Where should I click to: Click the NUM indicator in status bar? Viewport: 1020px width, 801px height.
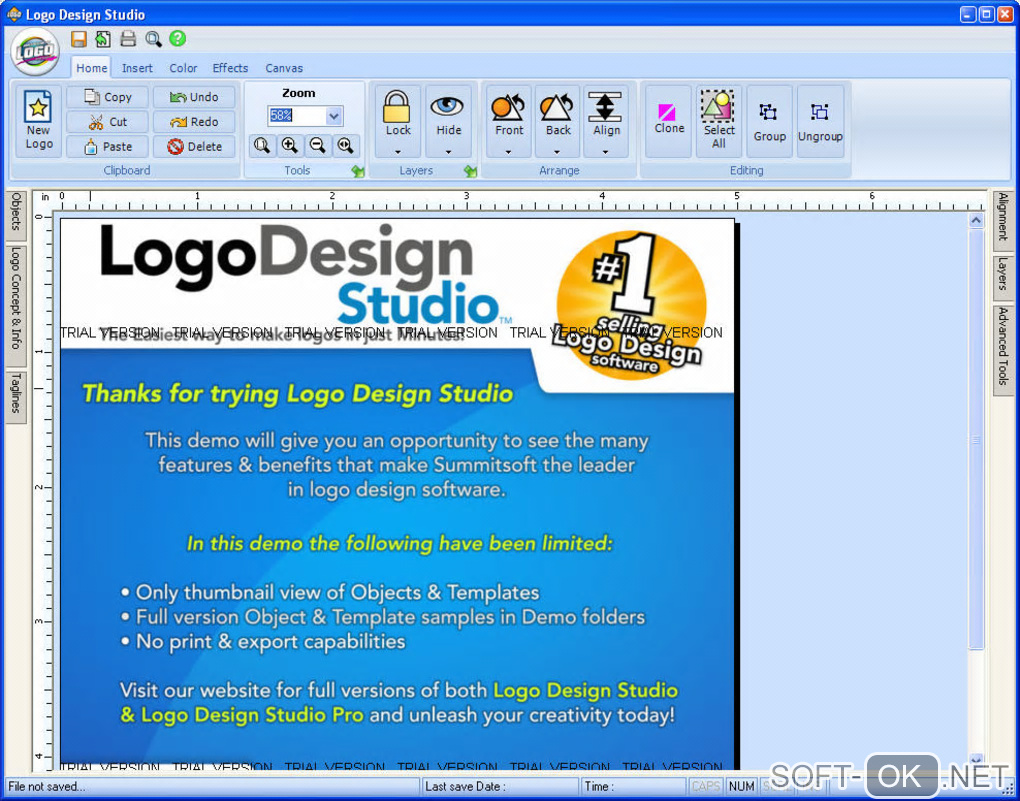(742, 787)
